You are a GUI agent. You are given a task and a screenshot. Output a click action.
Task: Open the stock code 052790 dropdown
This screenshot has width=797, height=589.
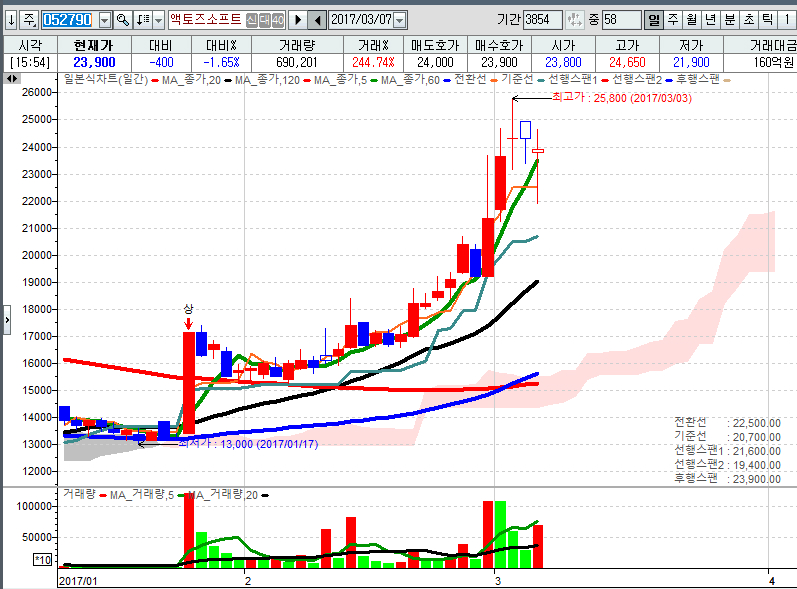[x=105, y=19]
